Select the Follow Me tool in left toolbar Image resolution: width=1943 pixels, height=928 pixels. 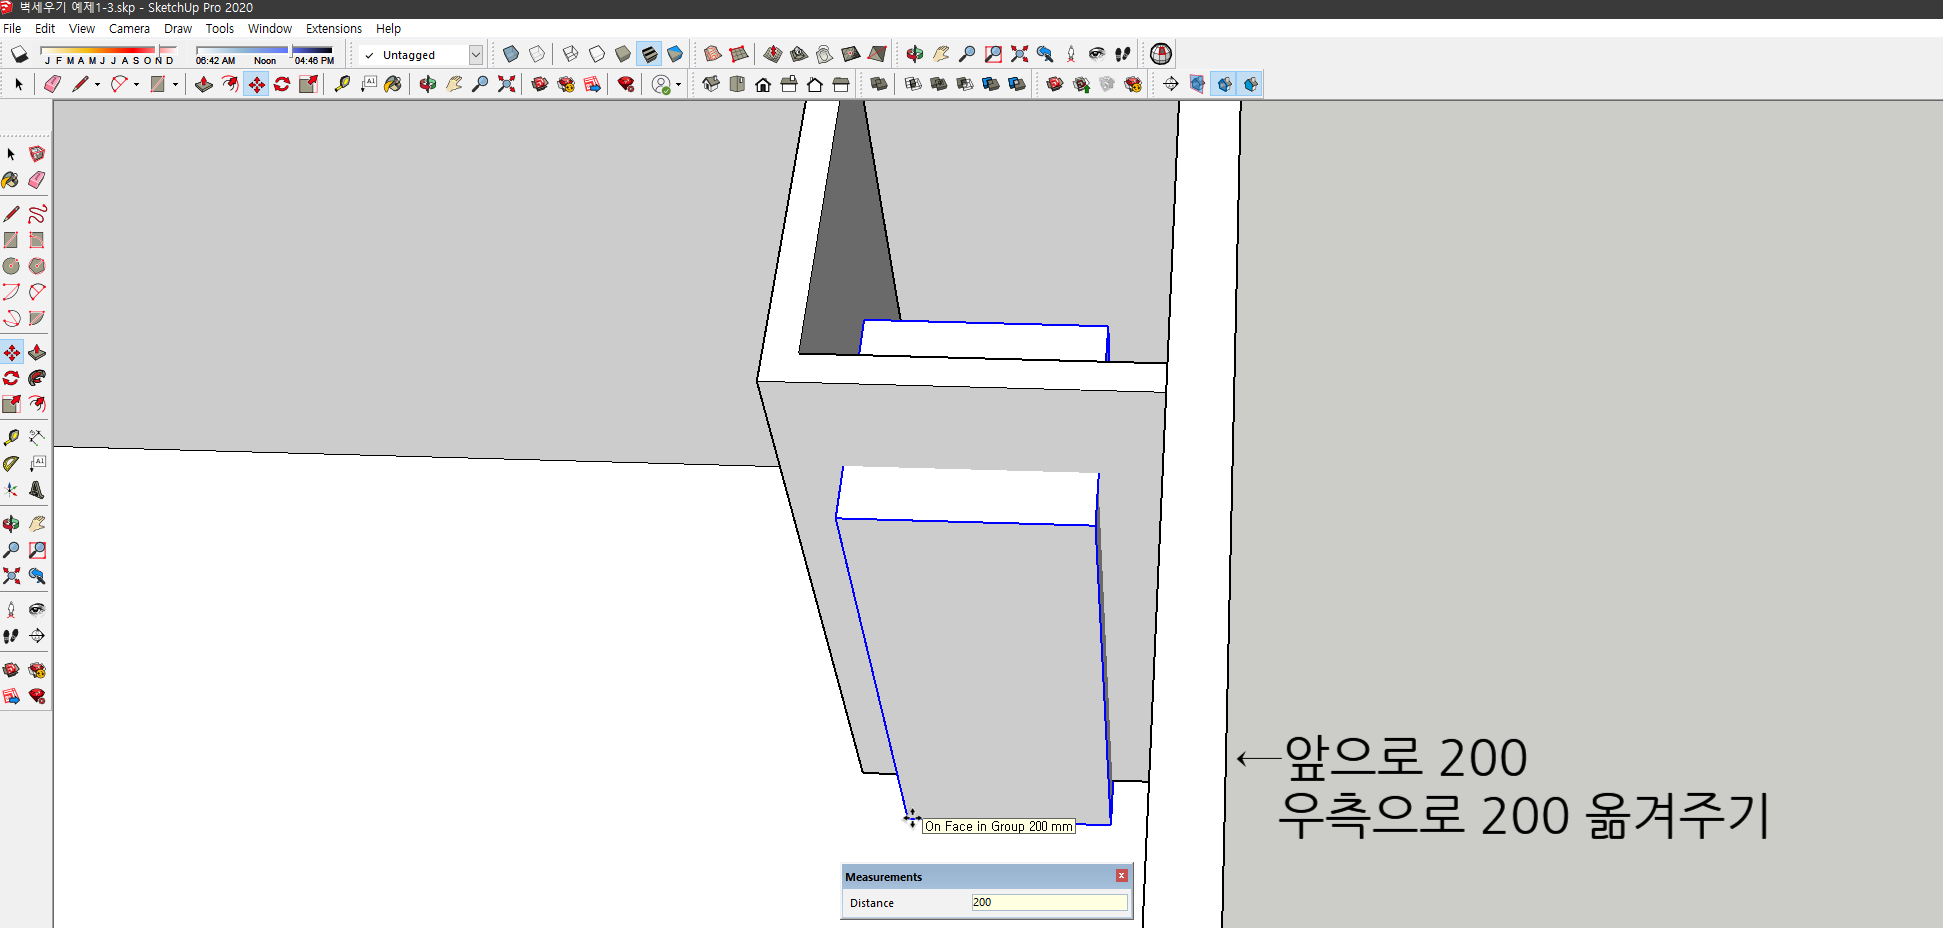37,378
